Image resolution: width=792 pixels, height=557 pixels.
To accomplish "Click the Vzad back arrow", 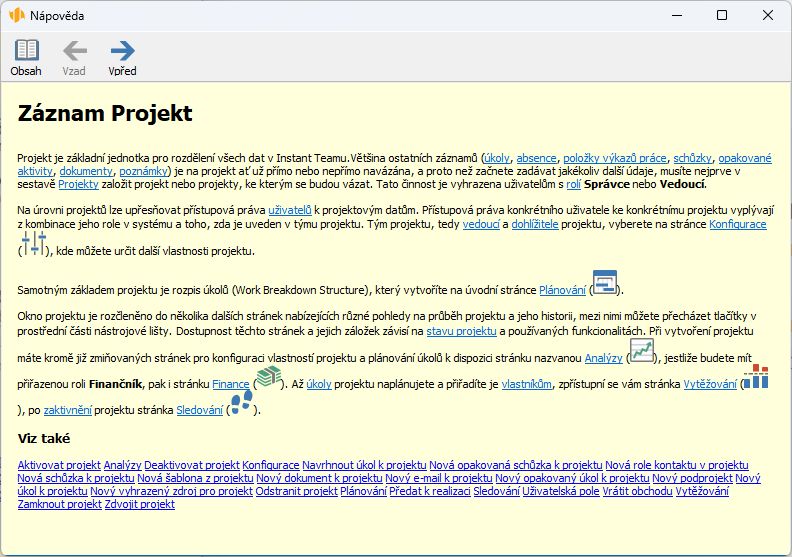I will tap(74, 50).
